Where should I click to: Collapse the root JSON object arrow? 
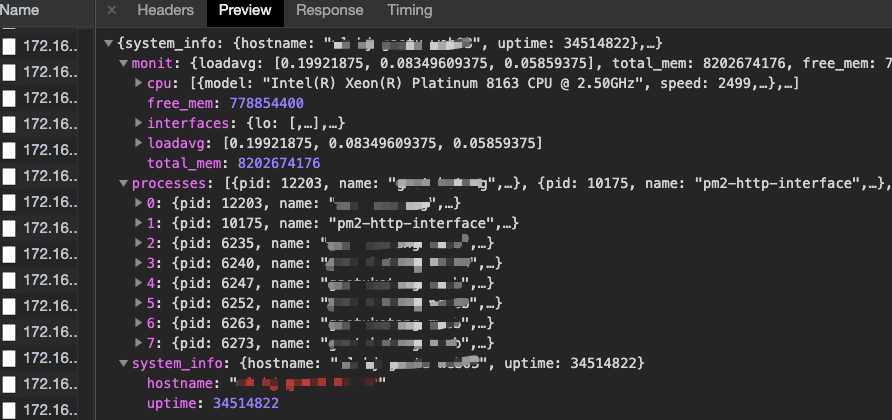(109, 43)
